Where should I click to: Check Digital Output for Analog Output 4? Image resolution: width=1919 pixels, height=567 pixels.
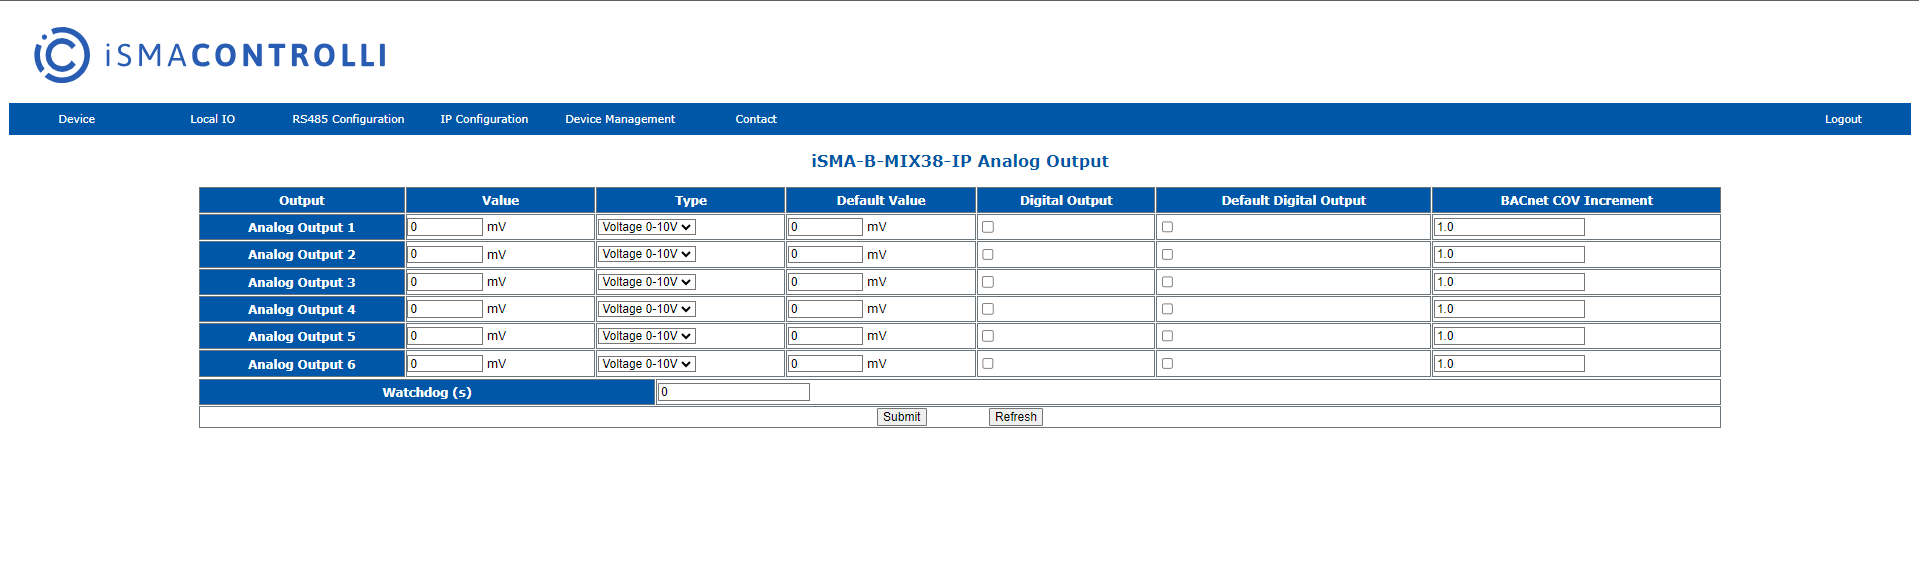[988, 309]
